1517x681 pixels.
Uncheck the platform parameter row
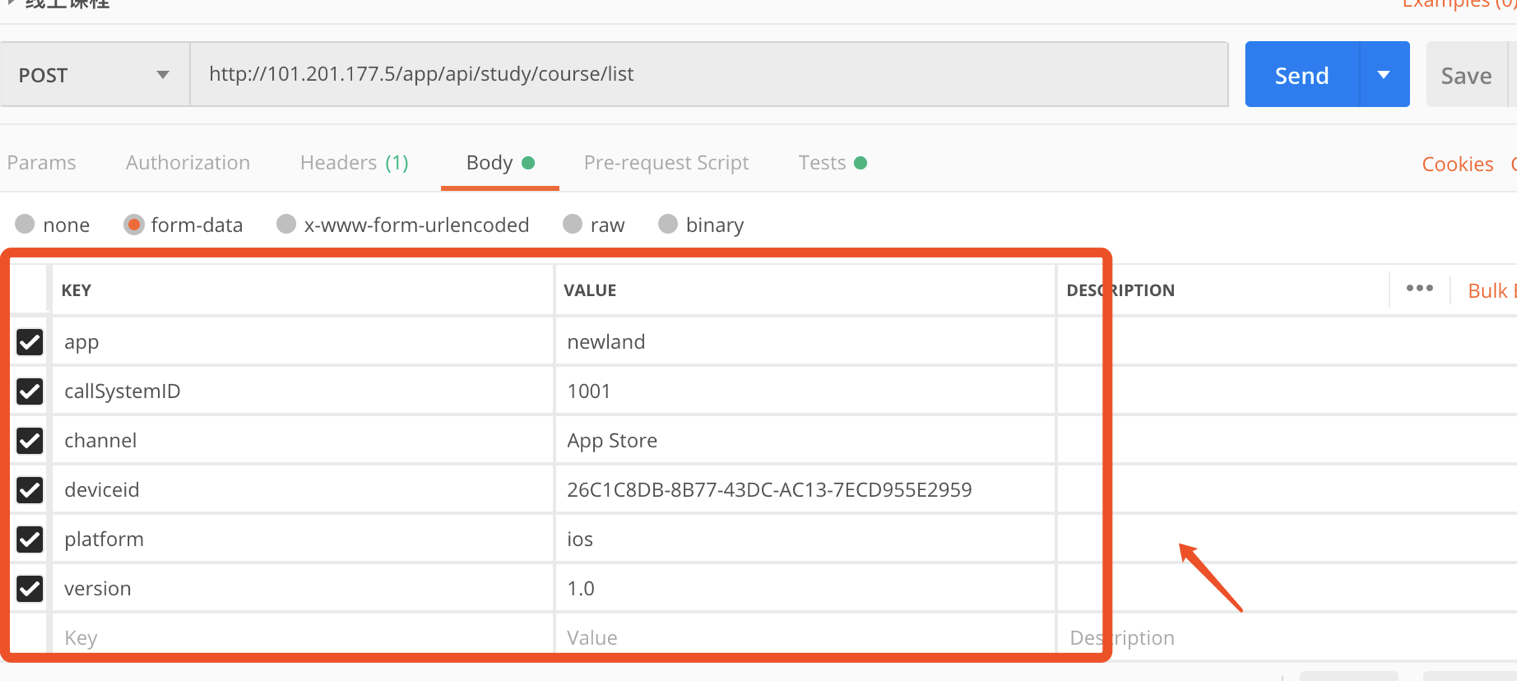(30, 539)
